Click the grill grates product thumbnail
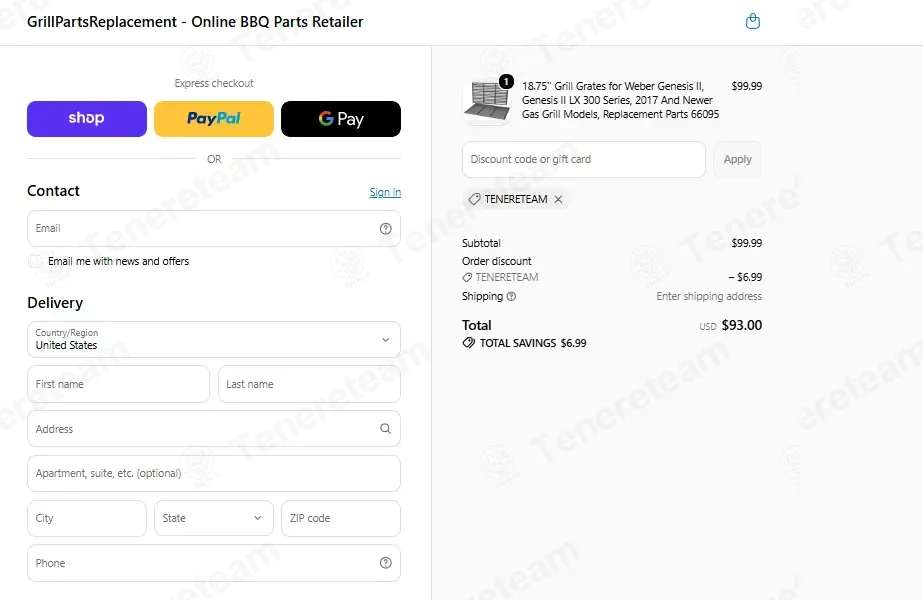This screenshot has height=600, width=923. (487, 101)
